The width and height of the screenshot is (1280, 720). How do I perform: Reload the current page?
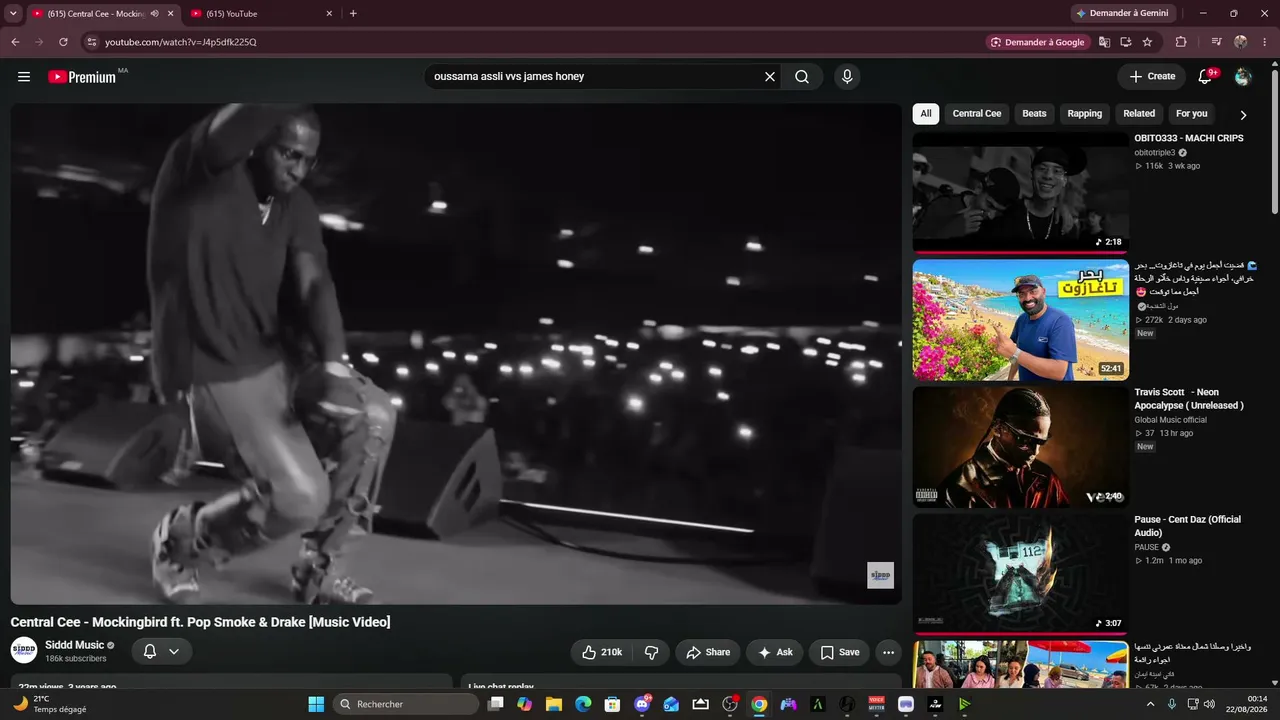coord(63,42)
